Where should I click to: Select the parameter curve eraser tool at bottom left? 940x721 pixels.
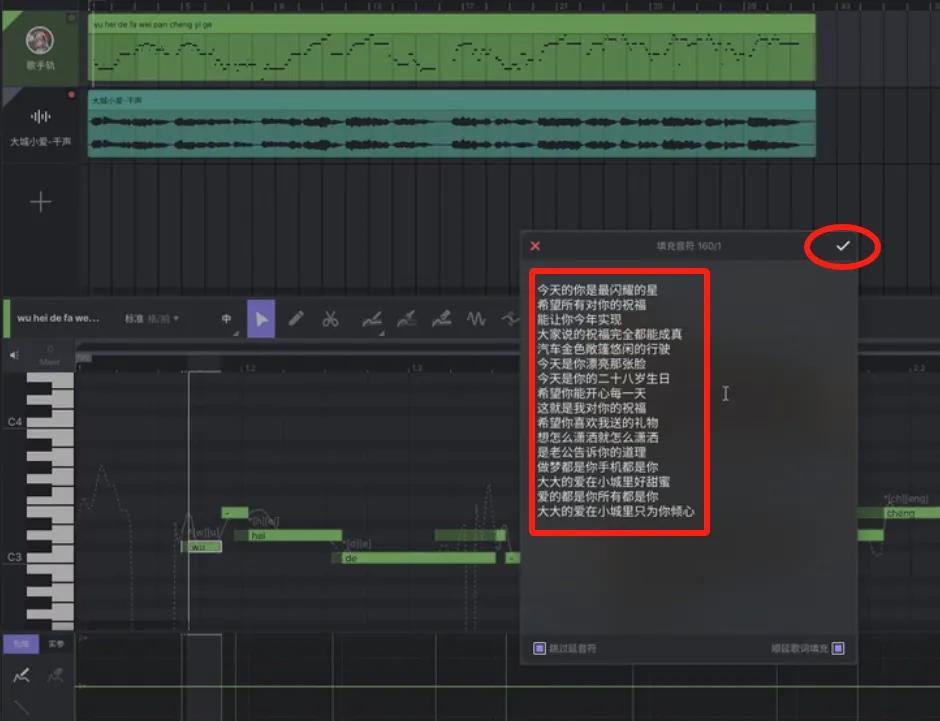pyautogui.click(x=56, y=676)
